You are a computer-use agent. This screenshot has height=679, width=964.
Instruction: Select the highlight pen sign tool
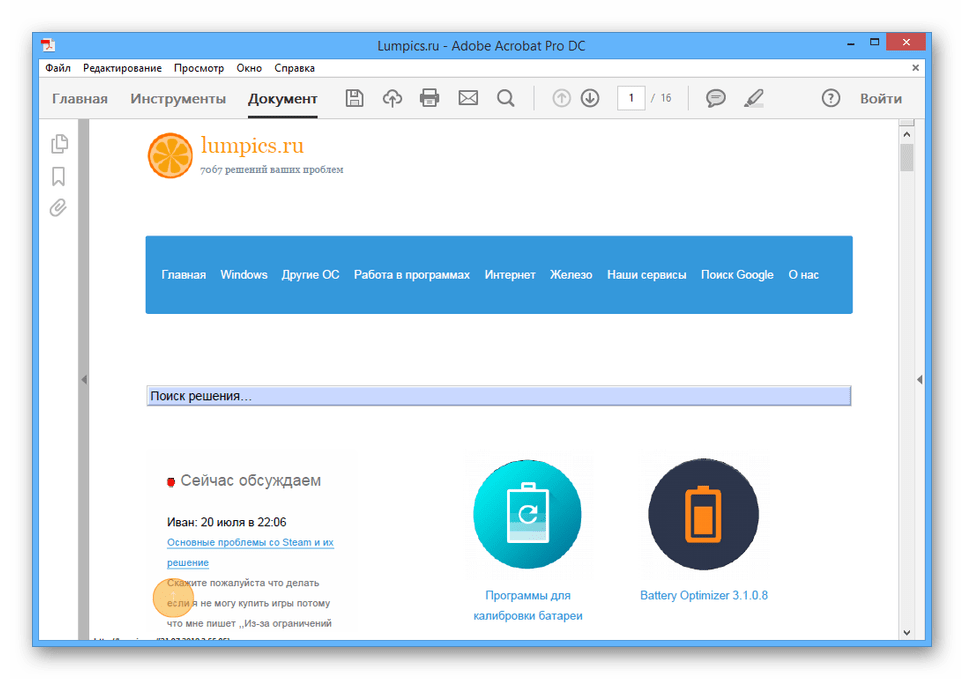pos(753,98)
